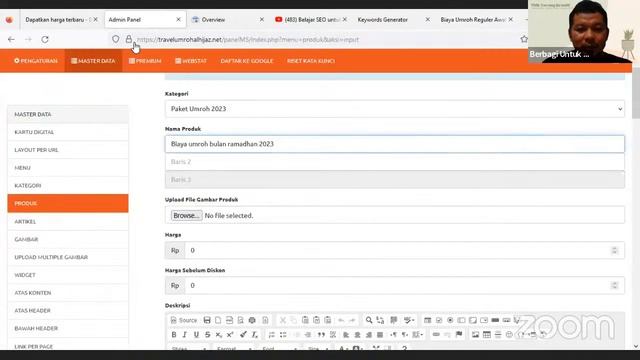Click the Nama Produk input field

(395, 144)
